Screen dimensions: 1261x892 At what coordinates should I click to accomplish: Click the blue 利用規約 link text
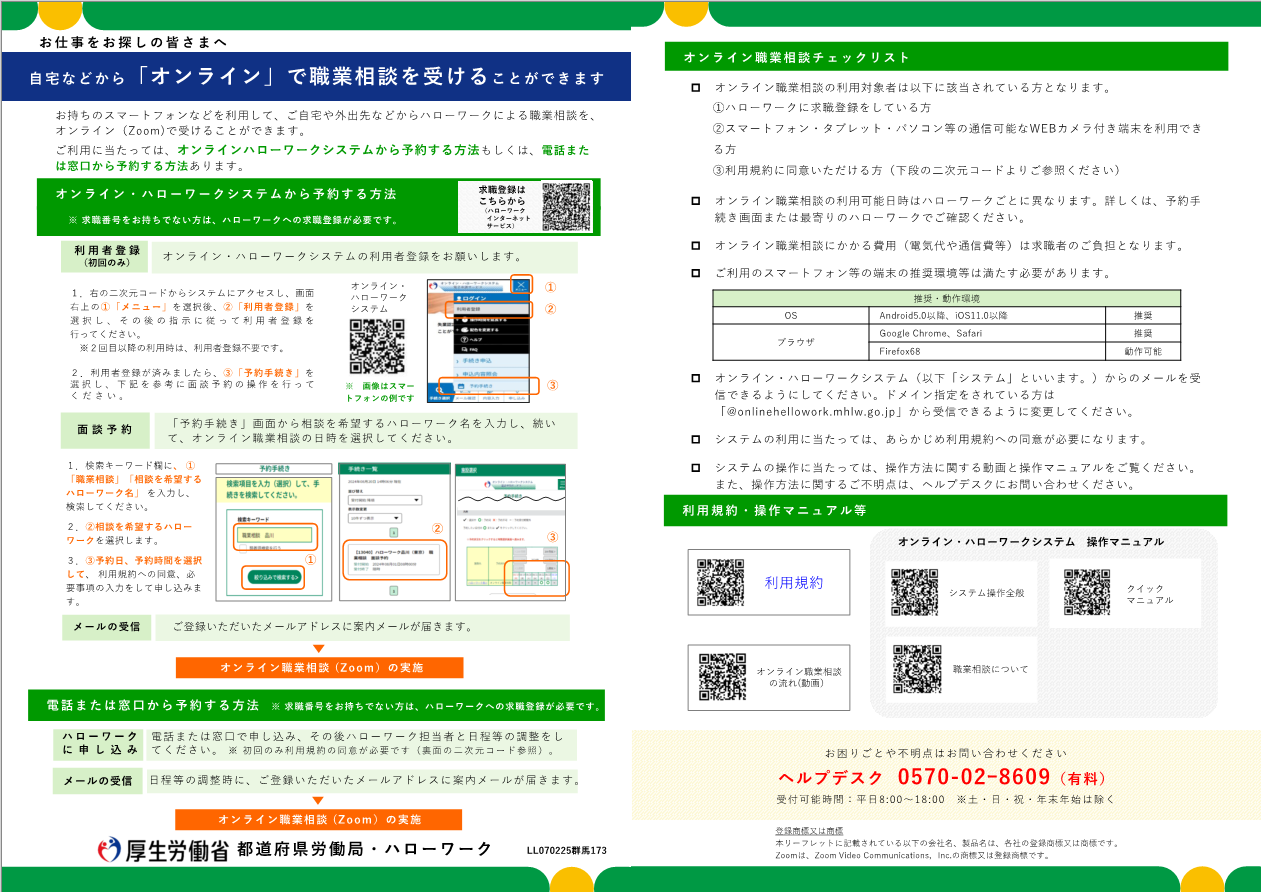(793, 582)
